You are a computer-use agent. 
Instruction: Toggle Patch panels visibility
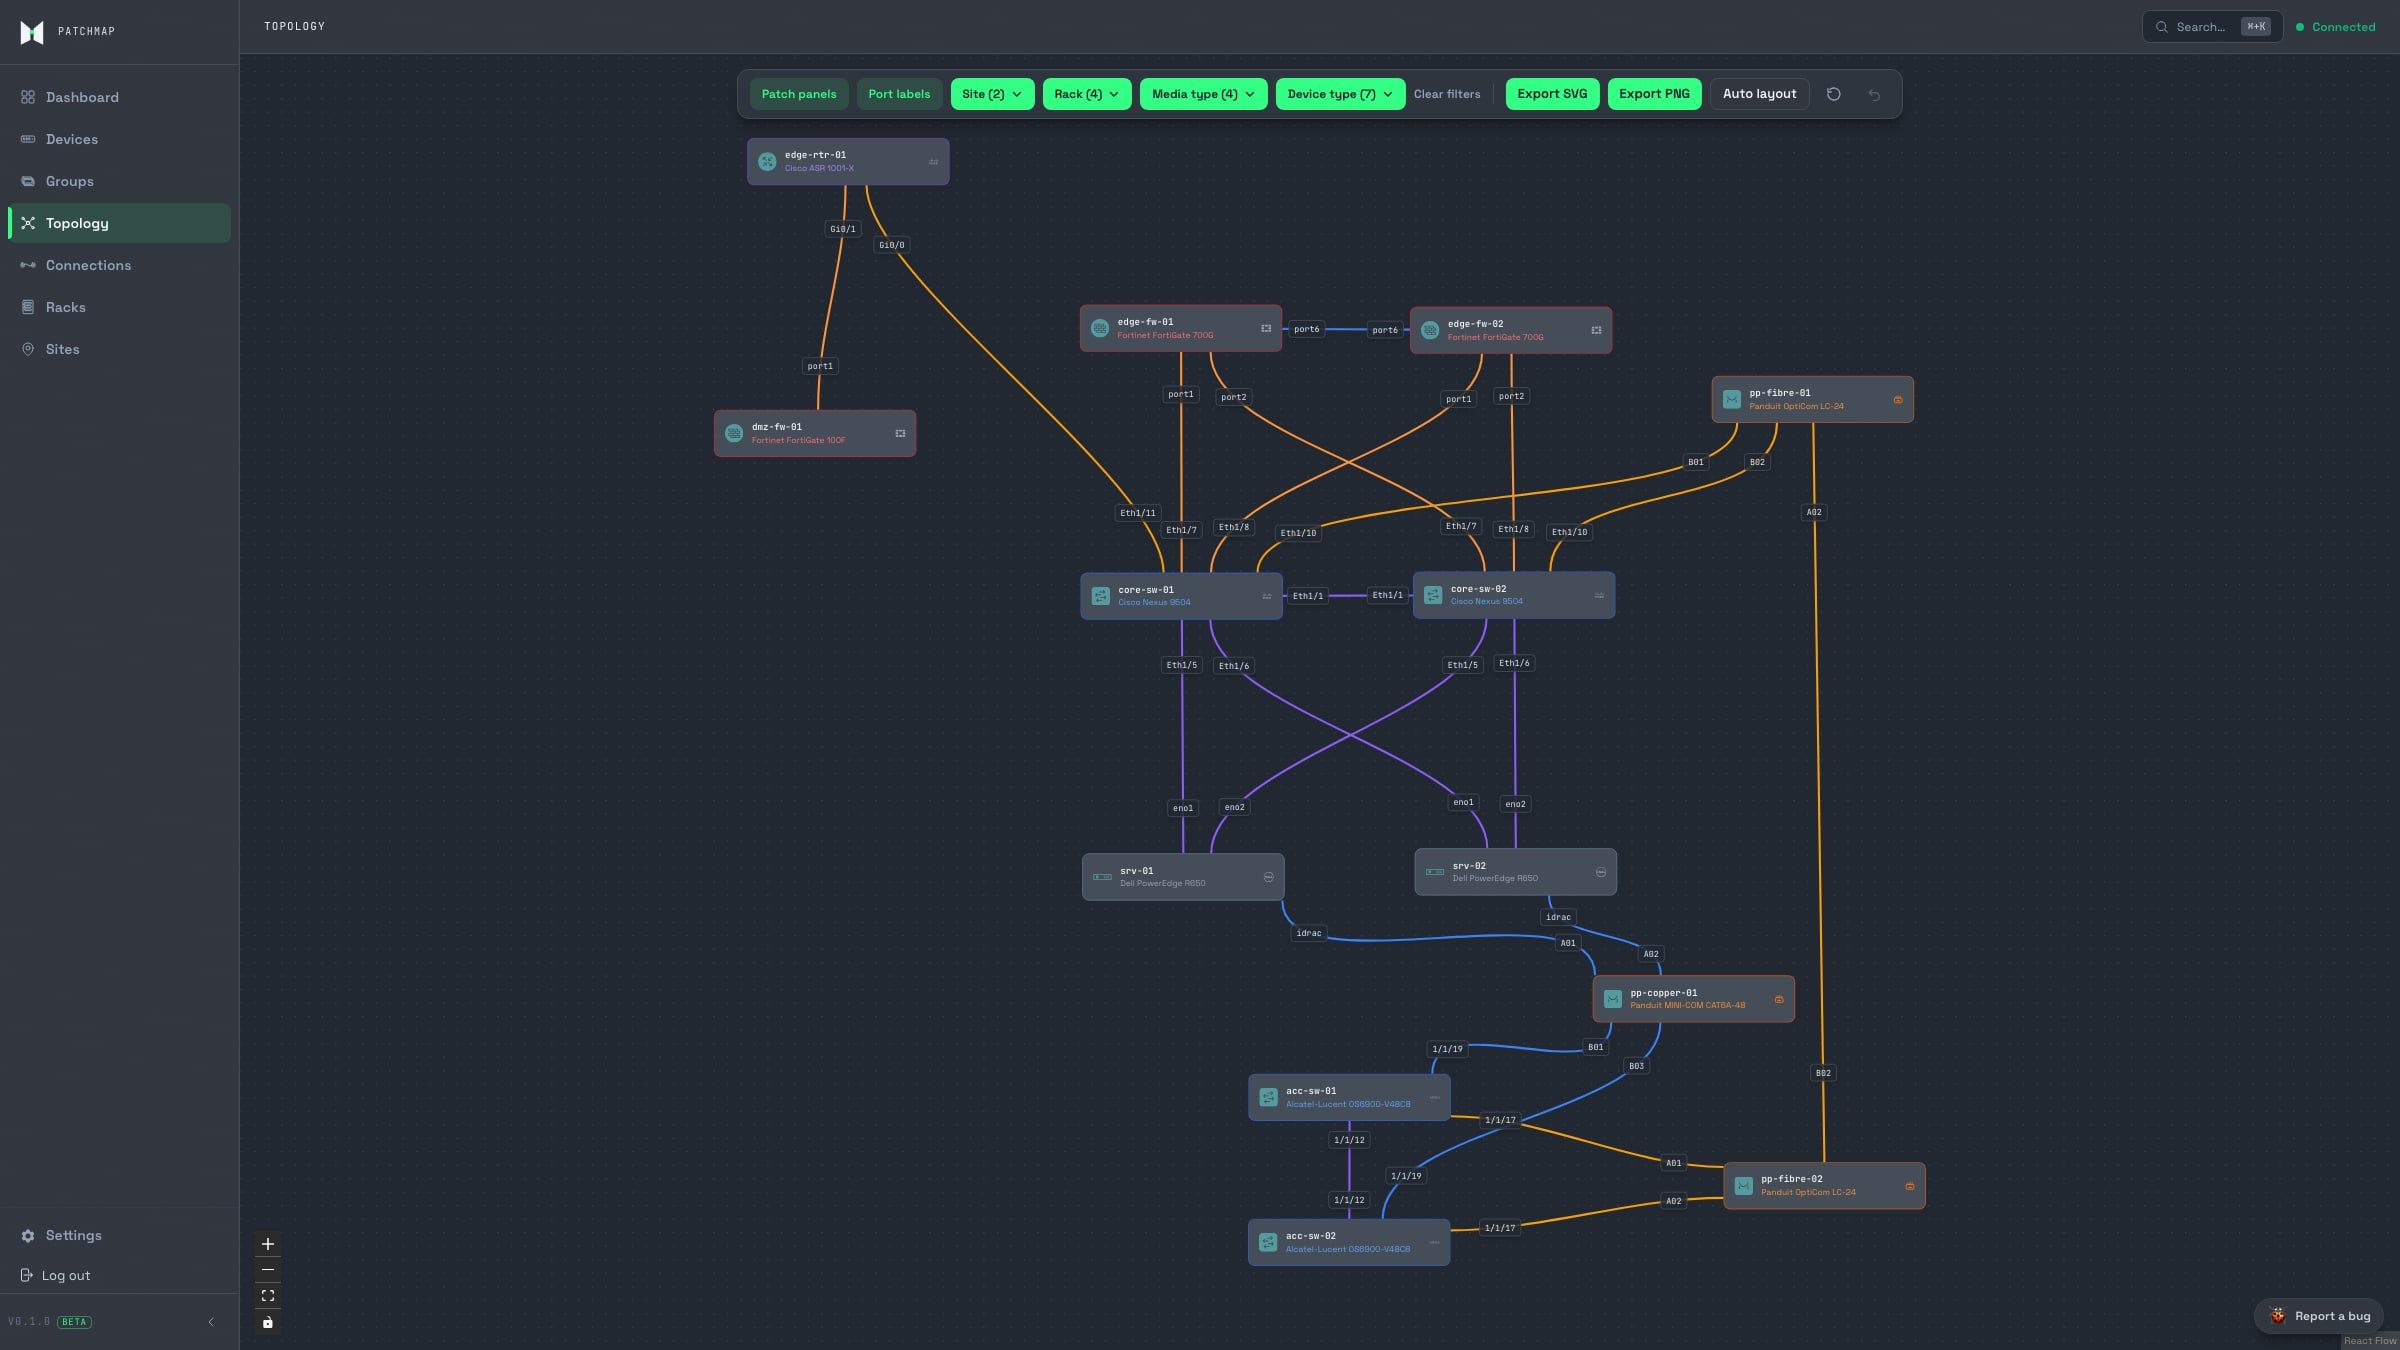coord(799,94)
